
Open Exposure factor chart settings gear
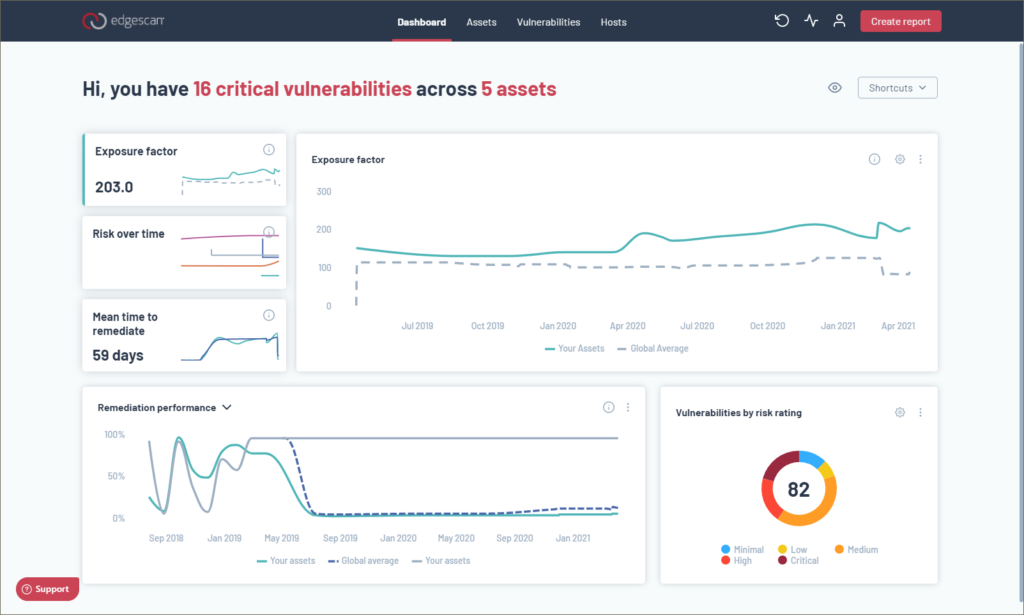point(900,159)
